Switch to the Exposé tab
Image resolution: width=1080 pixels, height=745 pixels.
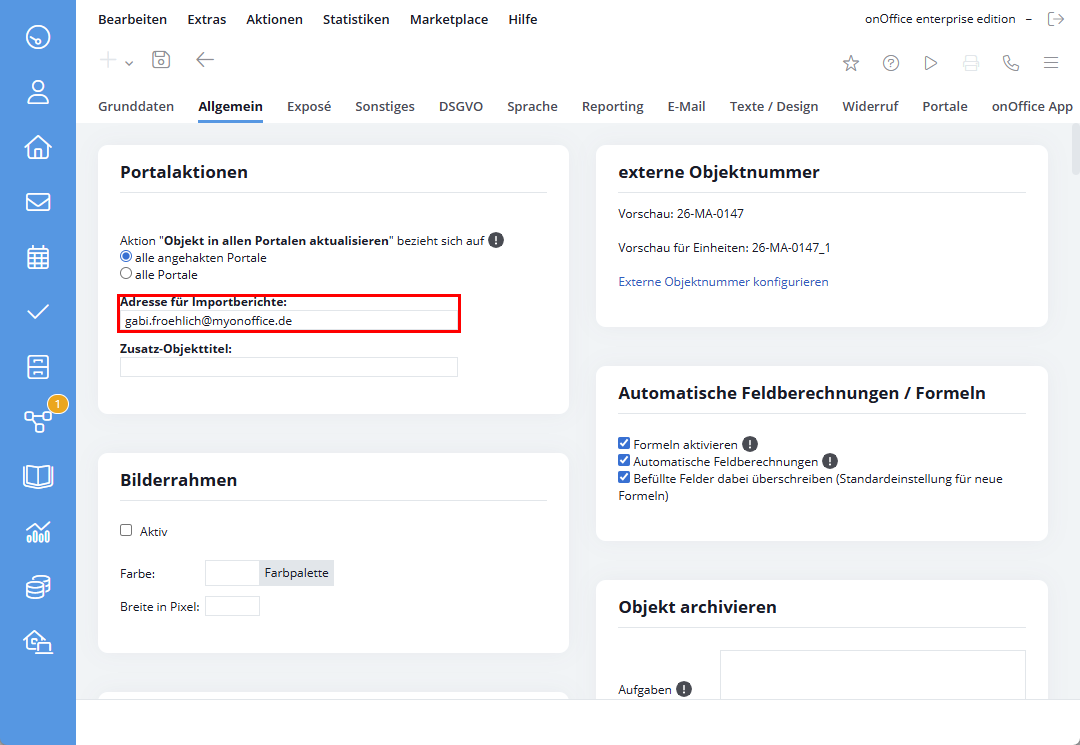point(309,106)
